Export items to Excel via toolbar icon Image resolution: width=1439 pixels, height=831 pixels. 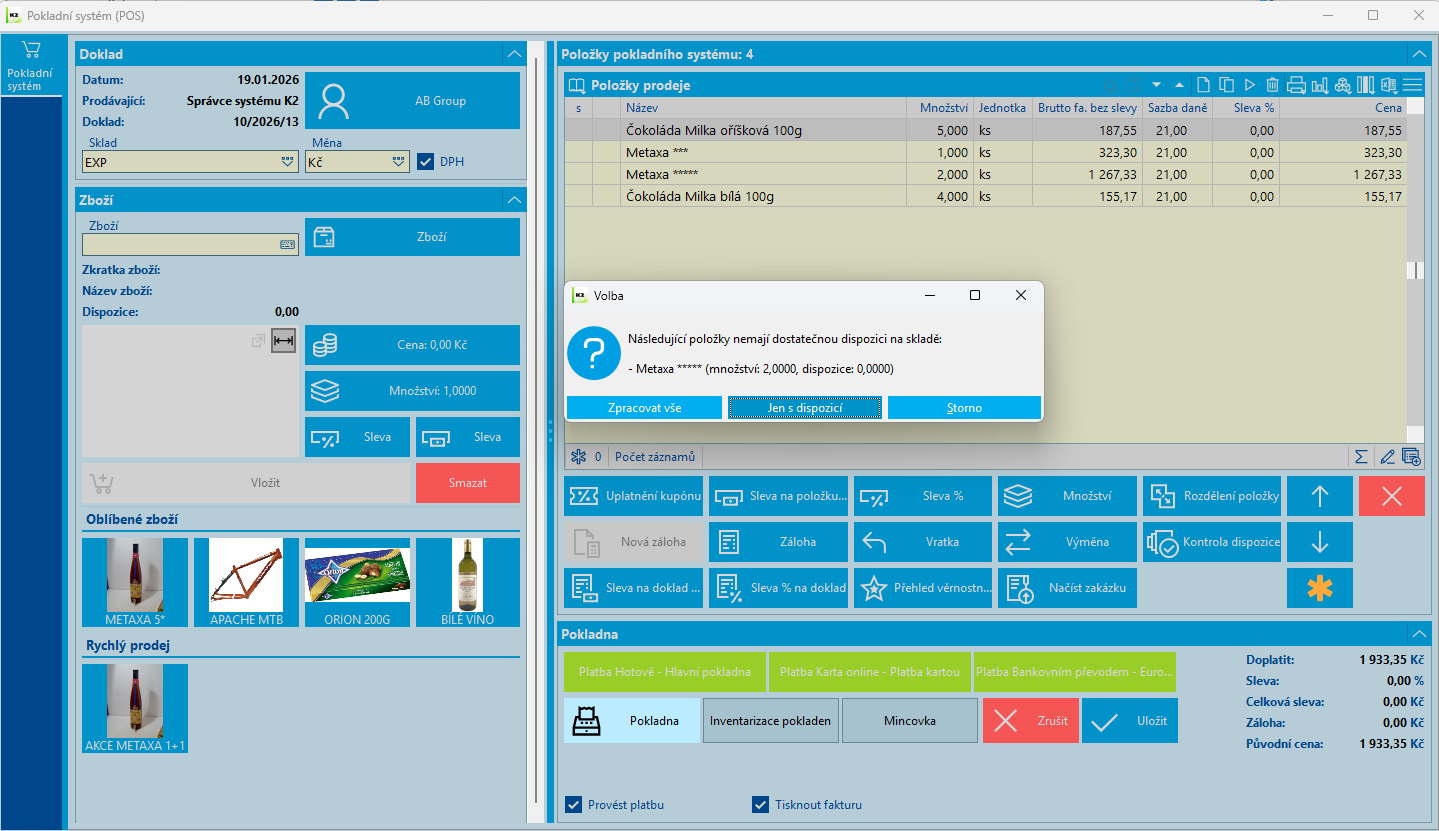click(x=1388, y=85)
